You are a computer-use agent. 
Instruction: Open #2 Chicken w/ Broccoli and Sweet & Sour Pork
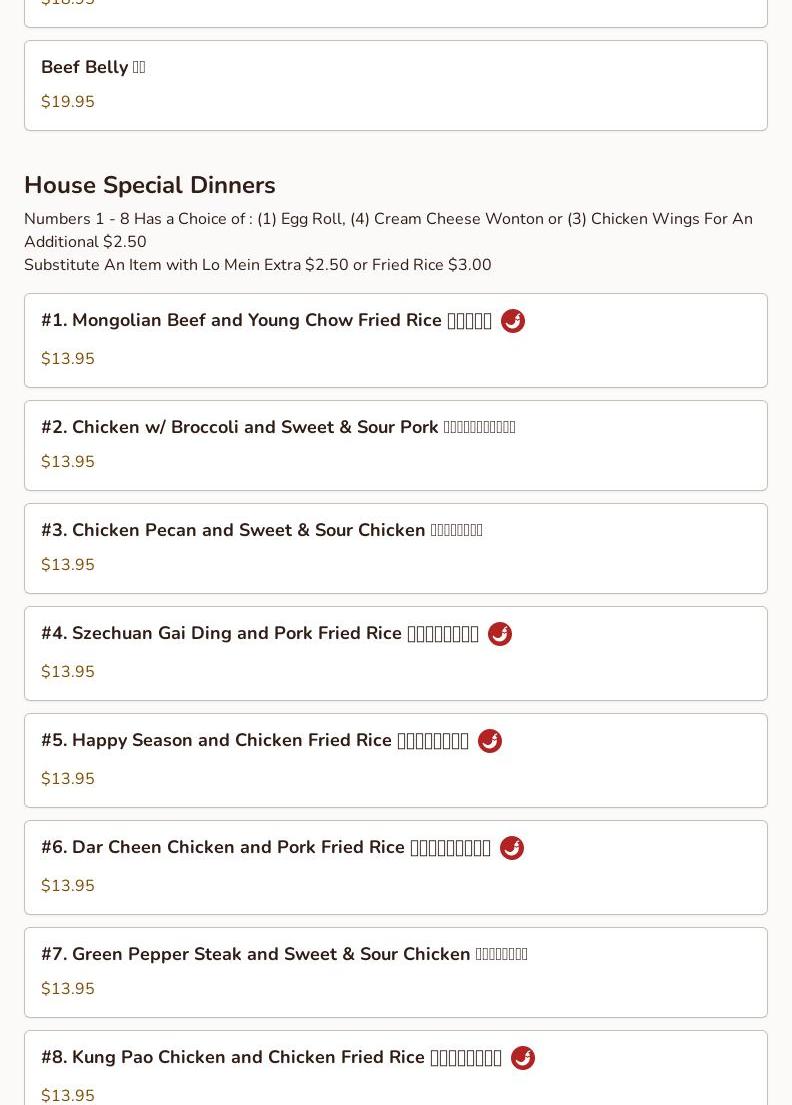(x=395, y=445)
